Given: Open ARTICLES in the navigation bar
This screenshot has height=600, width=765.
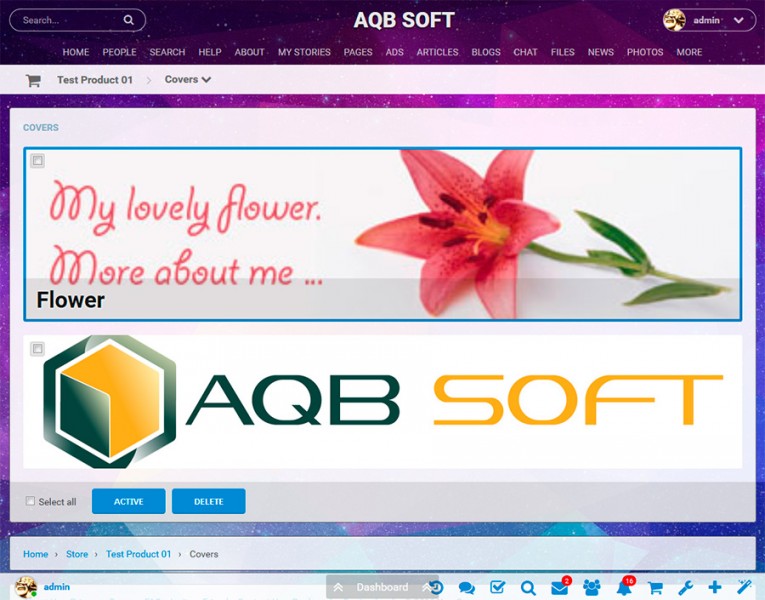Looking at the screenshot, I should tap(438, 52).
